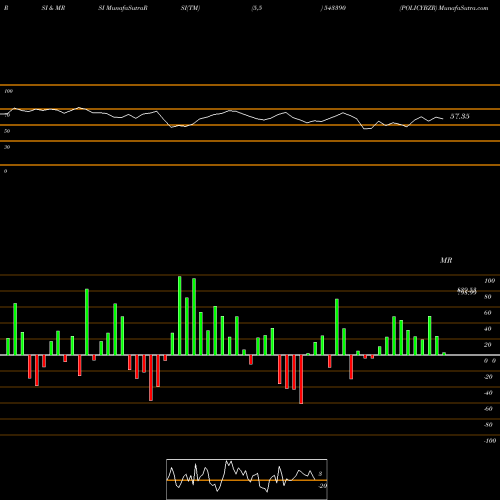Open the mini overview chart thumbnail
This screenshot has height=500, width=500.
(x=247, y=479)
